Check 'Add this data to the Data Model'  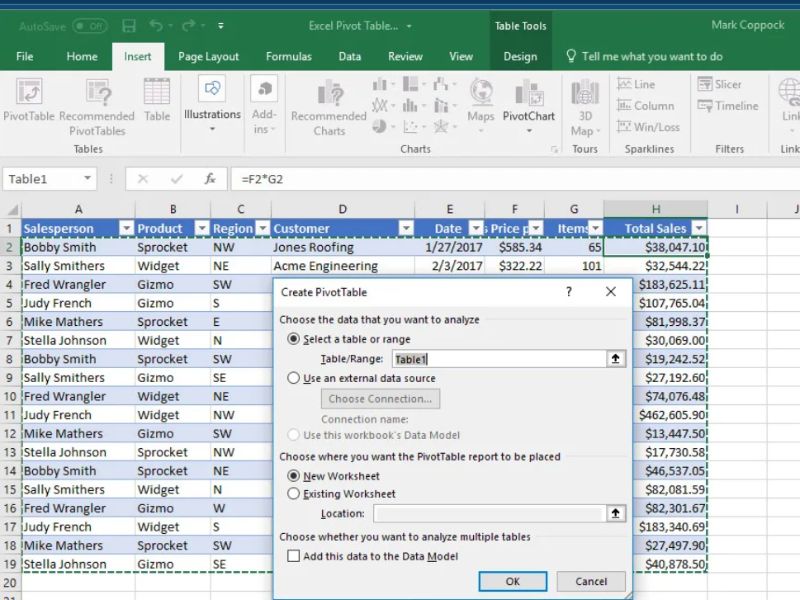point(294,556)
